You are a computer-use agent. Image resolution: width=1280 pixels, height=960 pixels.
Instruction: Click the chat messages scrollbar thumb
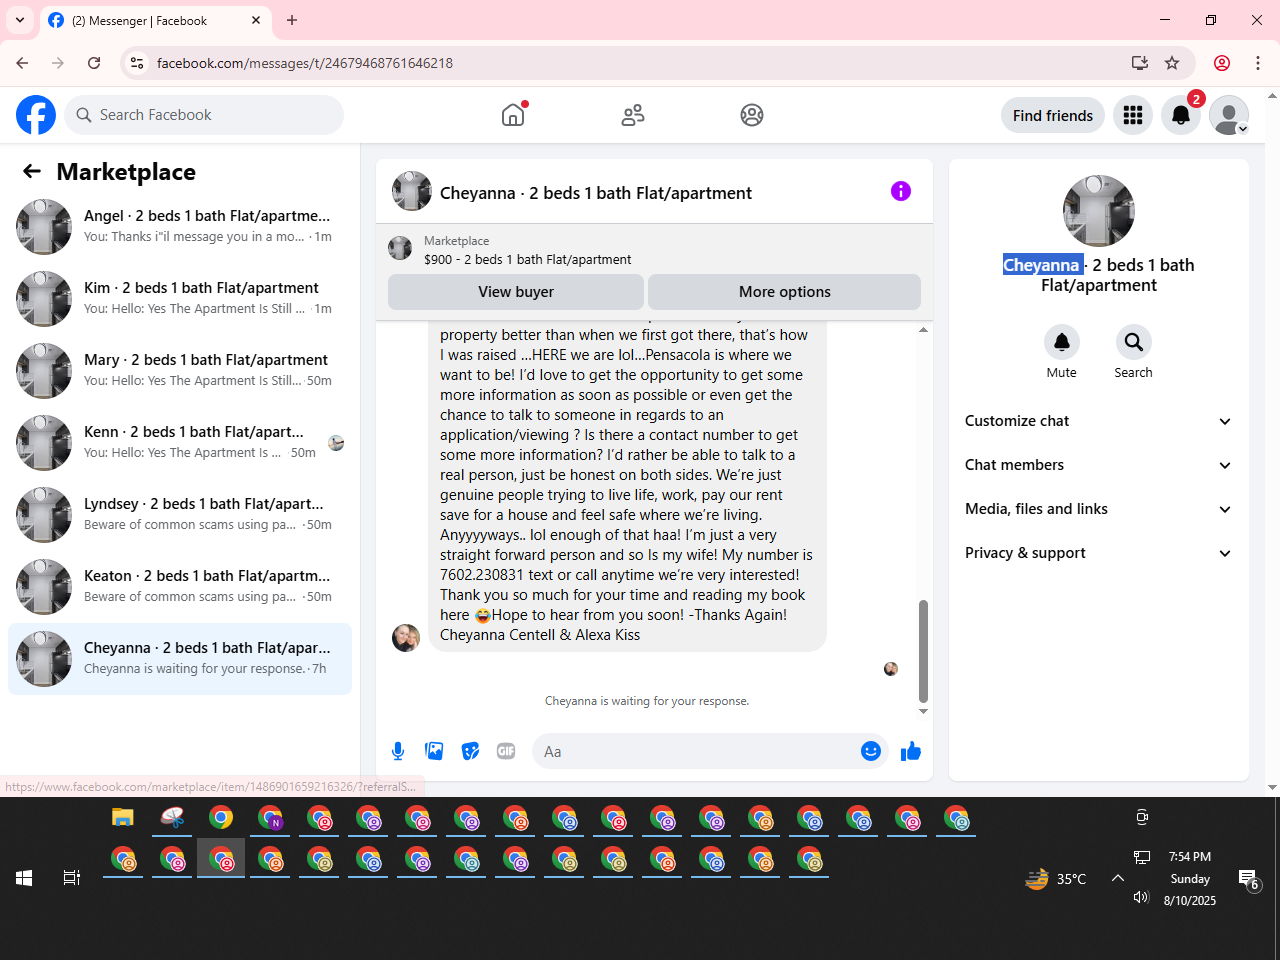[923, 651]
